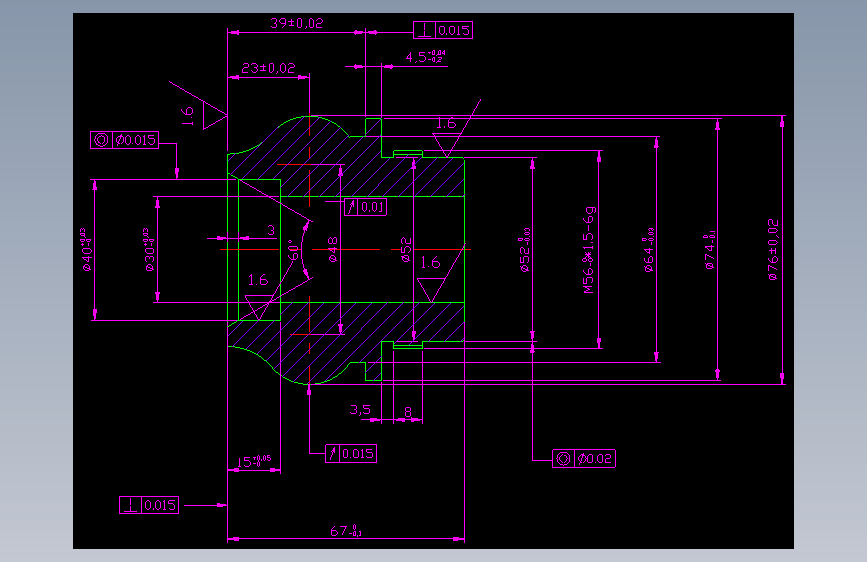Click the runout symbol in bottom 0.015 frame
Viewport: 867px width, 562px height.
click(332, 454)
